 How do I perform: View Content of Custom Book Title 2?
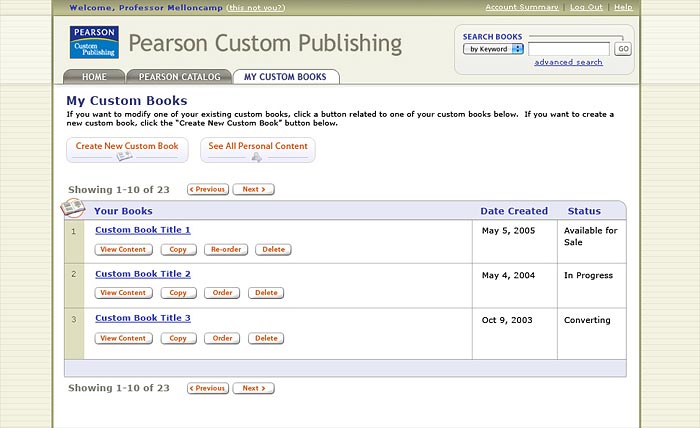[x=123, y=293]
